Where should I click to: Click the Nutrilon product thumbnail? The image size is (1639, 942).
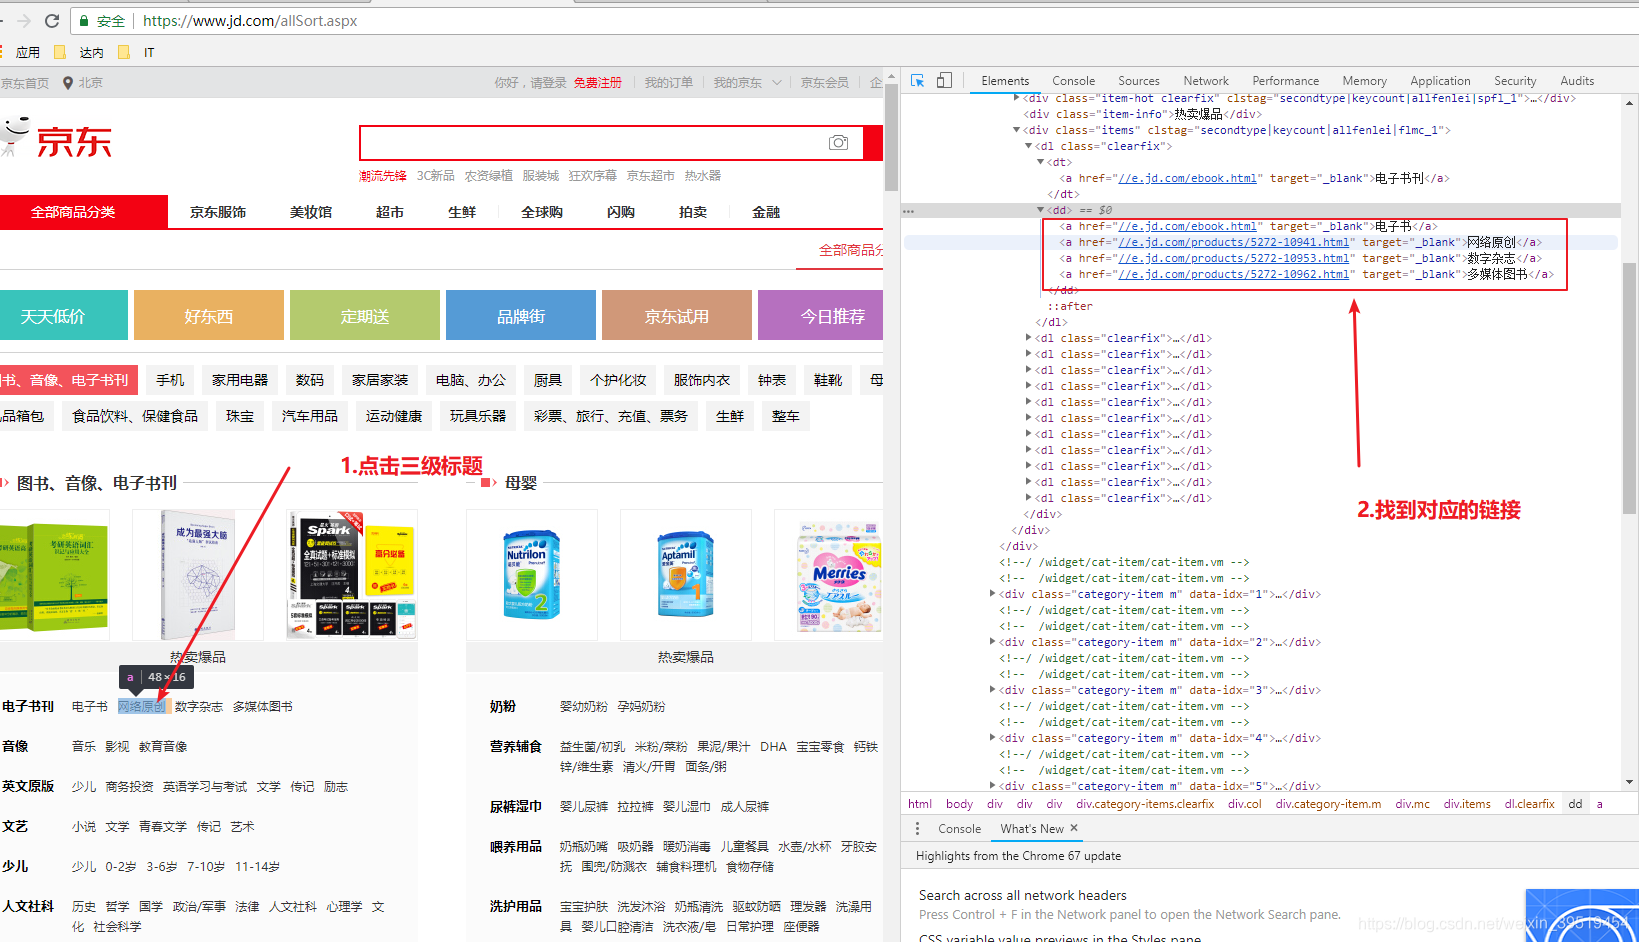tap(532, 574)
